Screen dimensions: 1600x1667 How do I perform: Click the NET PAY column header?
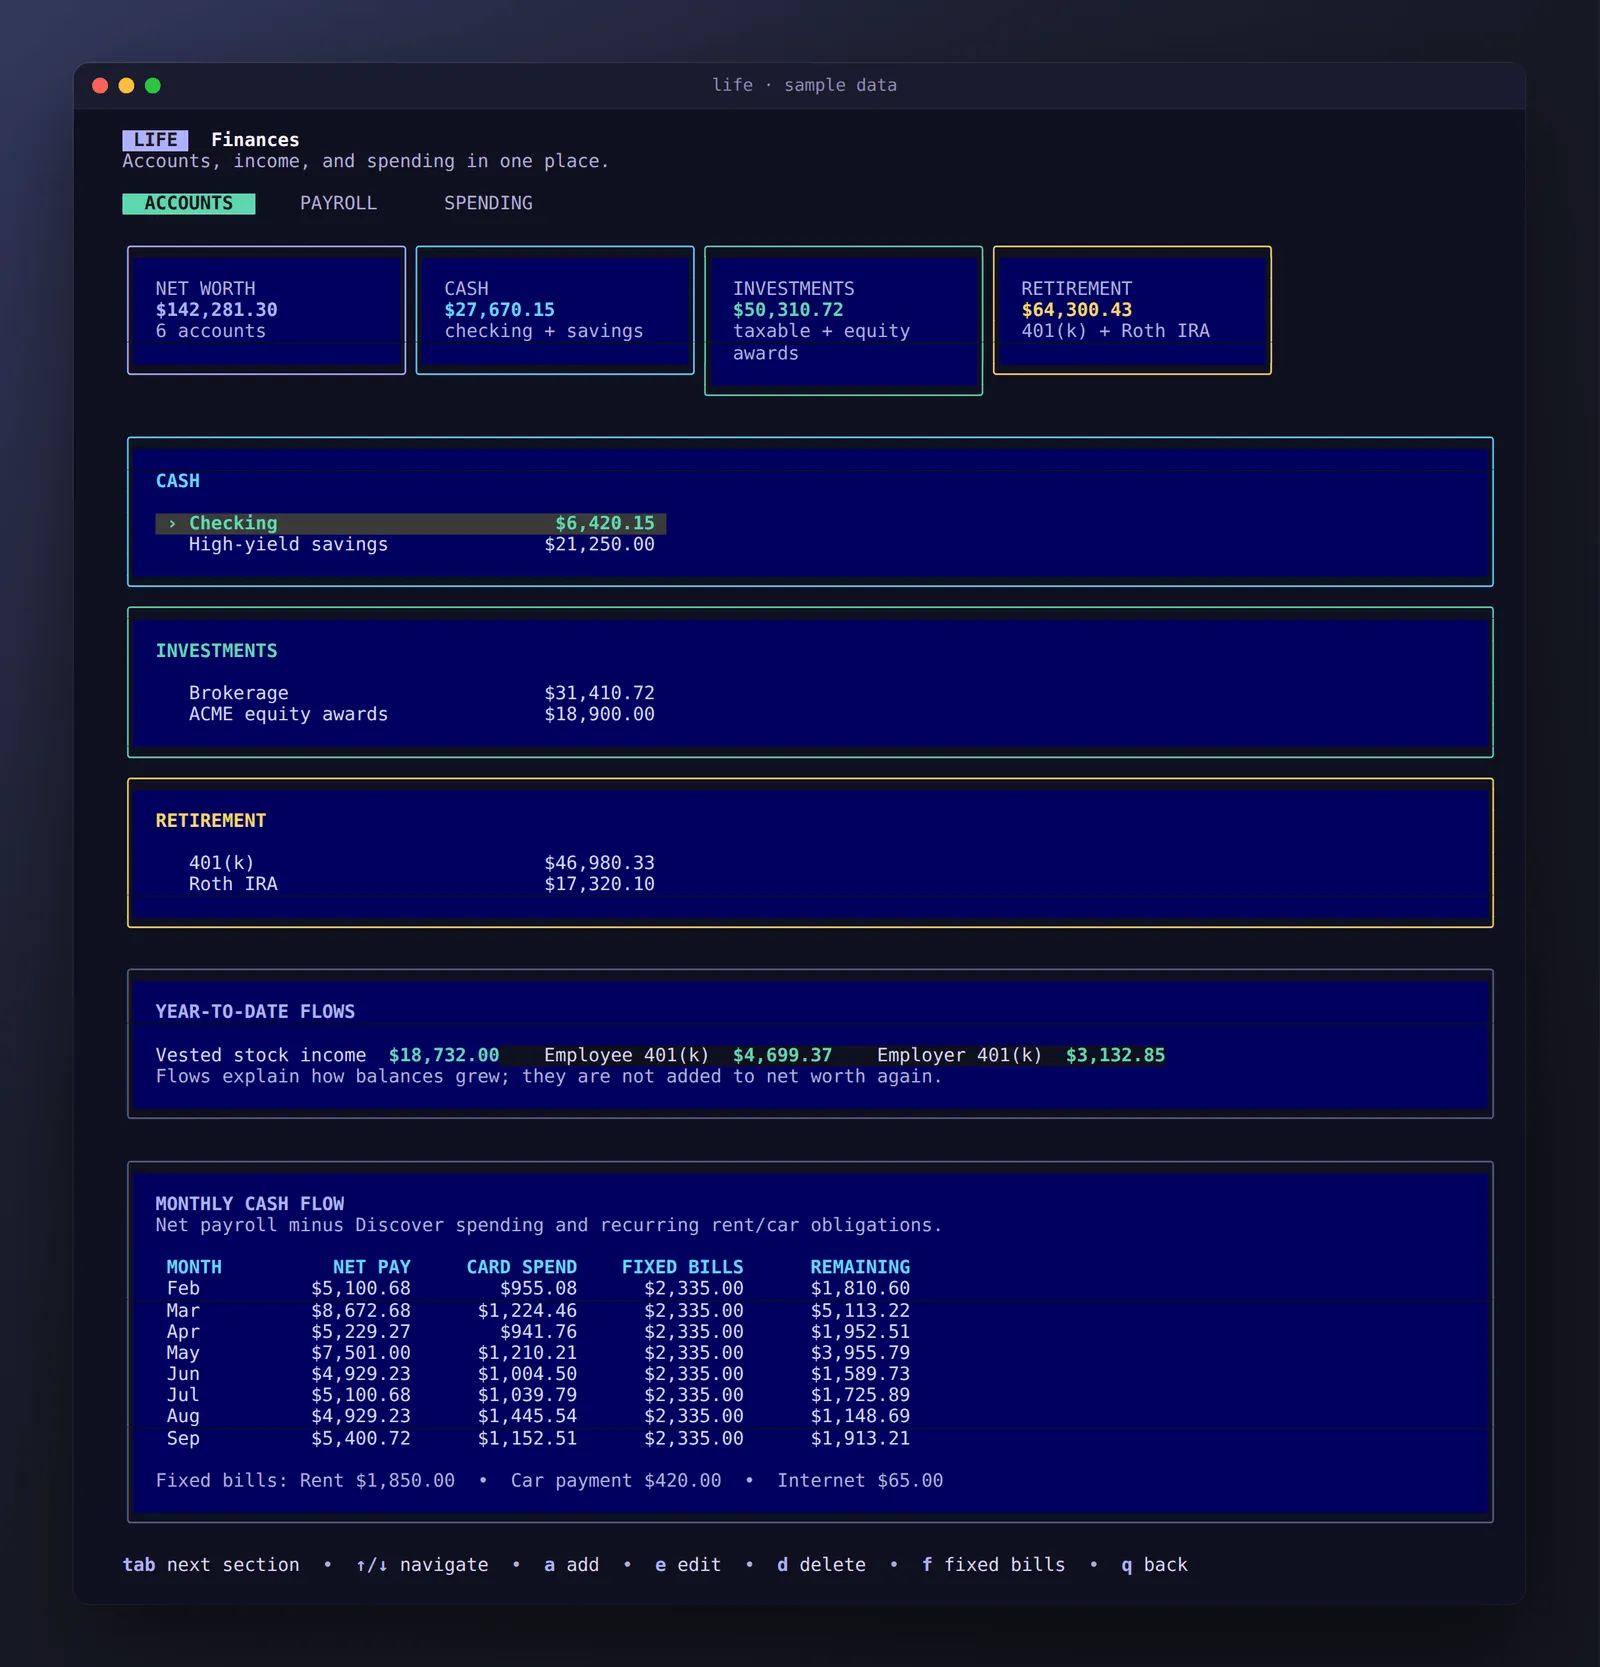tap(372, 1267)
